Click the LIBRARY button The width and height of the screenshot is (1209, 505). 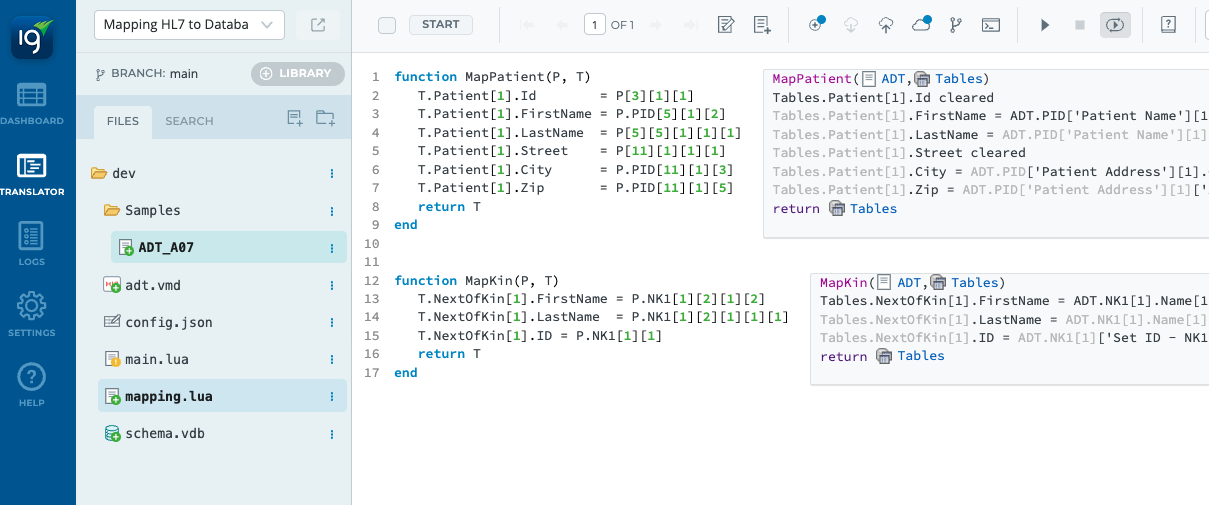pyautogui.click(x=298, y=73)
